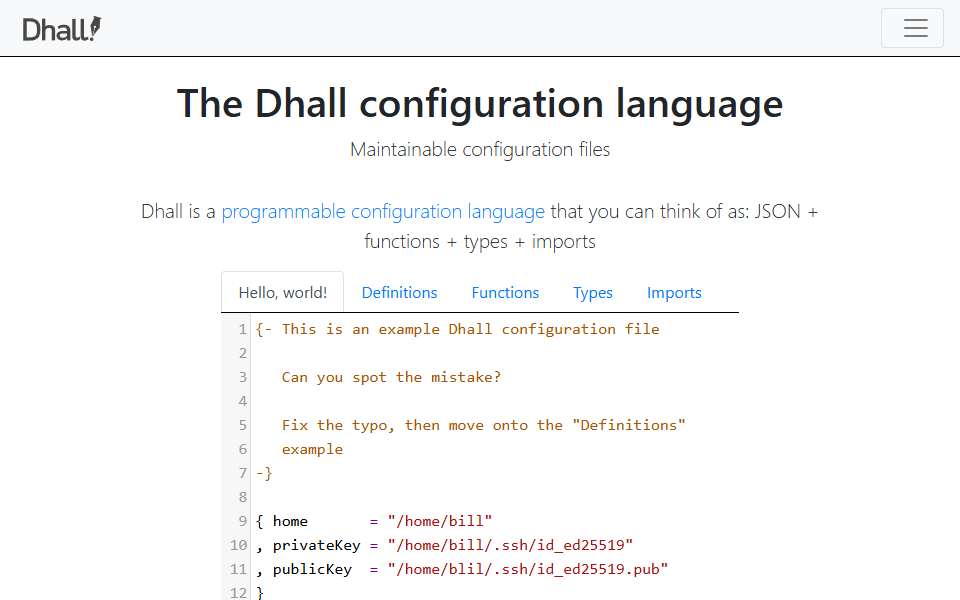Screen dimensions: 960x600
Task: Click the subtitle "Maintainable configuration files"
Action: pos(480,149)
